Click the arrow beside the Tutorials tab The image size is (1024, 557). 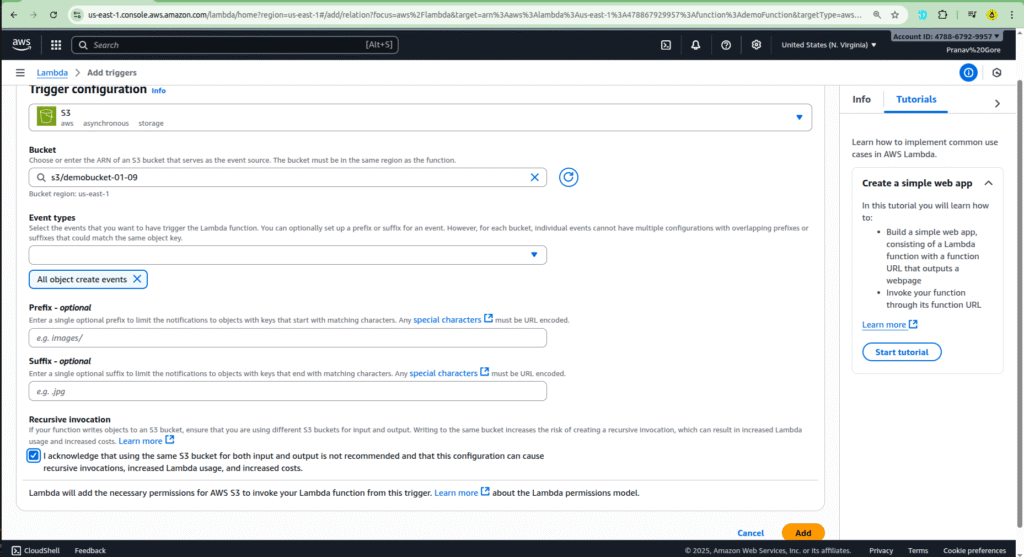997,103
